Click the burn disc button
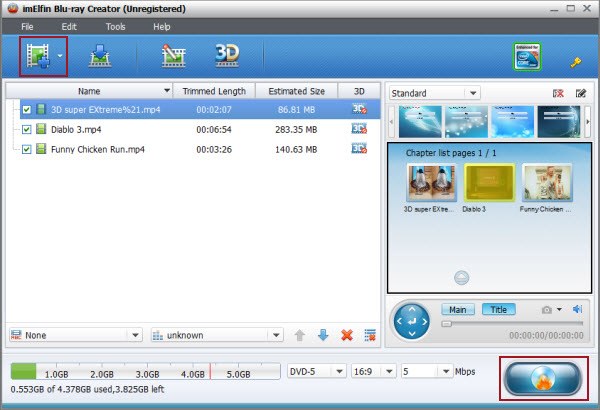600x410 pixels. pos(544,379)
